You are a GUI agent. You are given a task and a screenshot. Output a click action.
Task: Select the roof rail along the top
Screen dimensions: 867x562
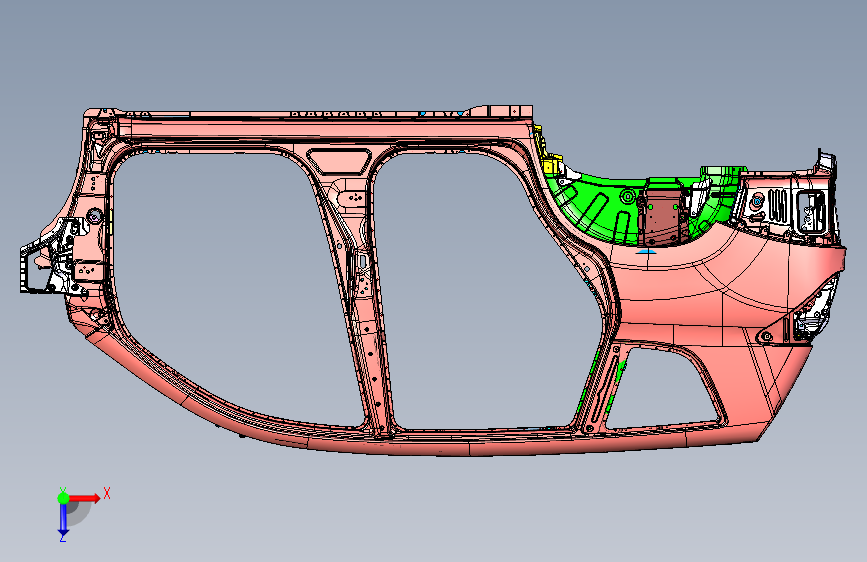(321, 131)
